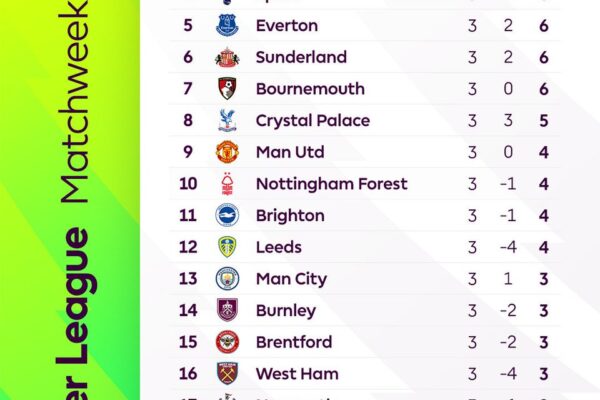
Task: Open the Everton team name
Action: tap(286, 26)
